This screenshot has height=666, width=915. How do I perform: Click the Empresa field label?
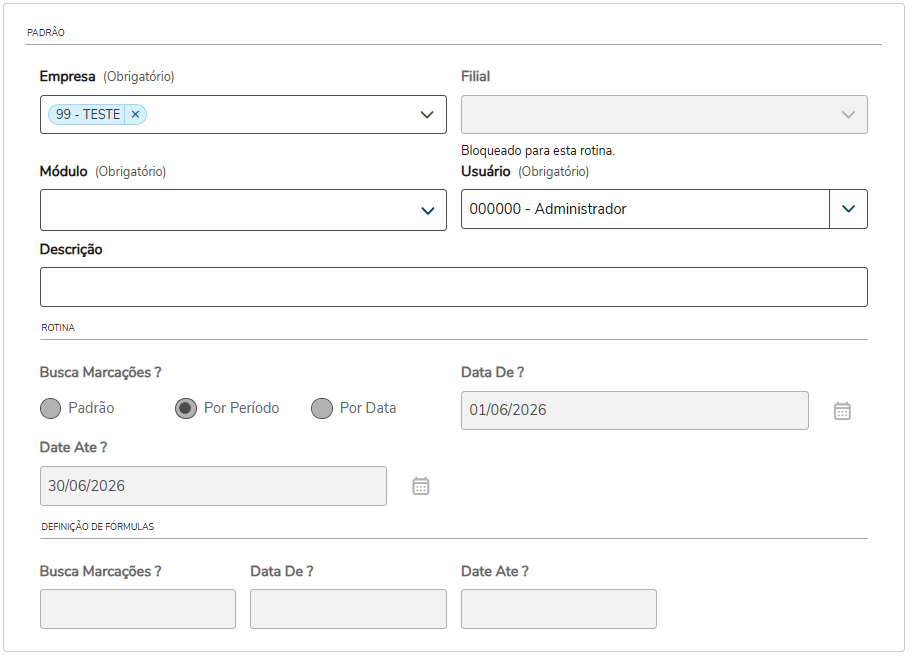[x=67, y=76]
